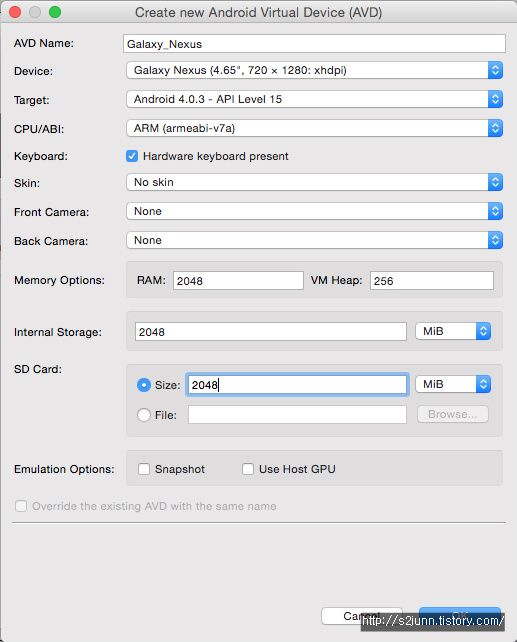Open the Target dropdown showing Android 4.0.3

314,99
